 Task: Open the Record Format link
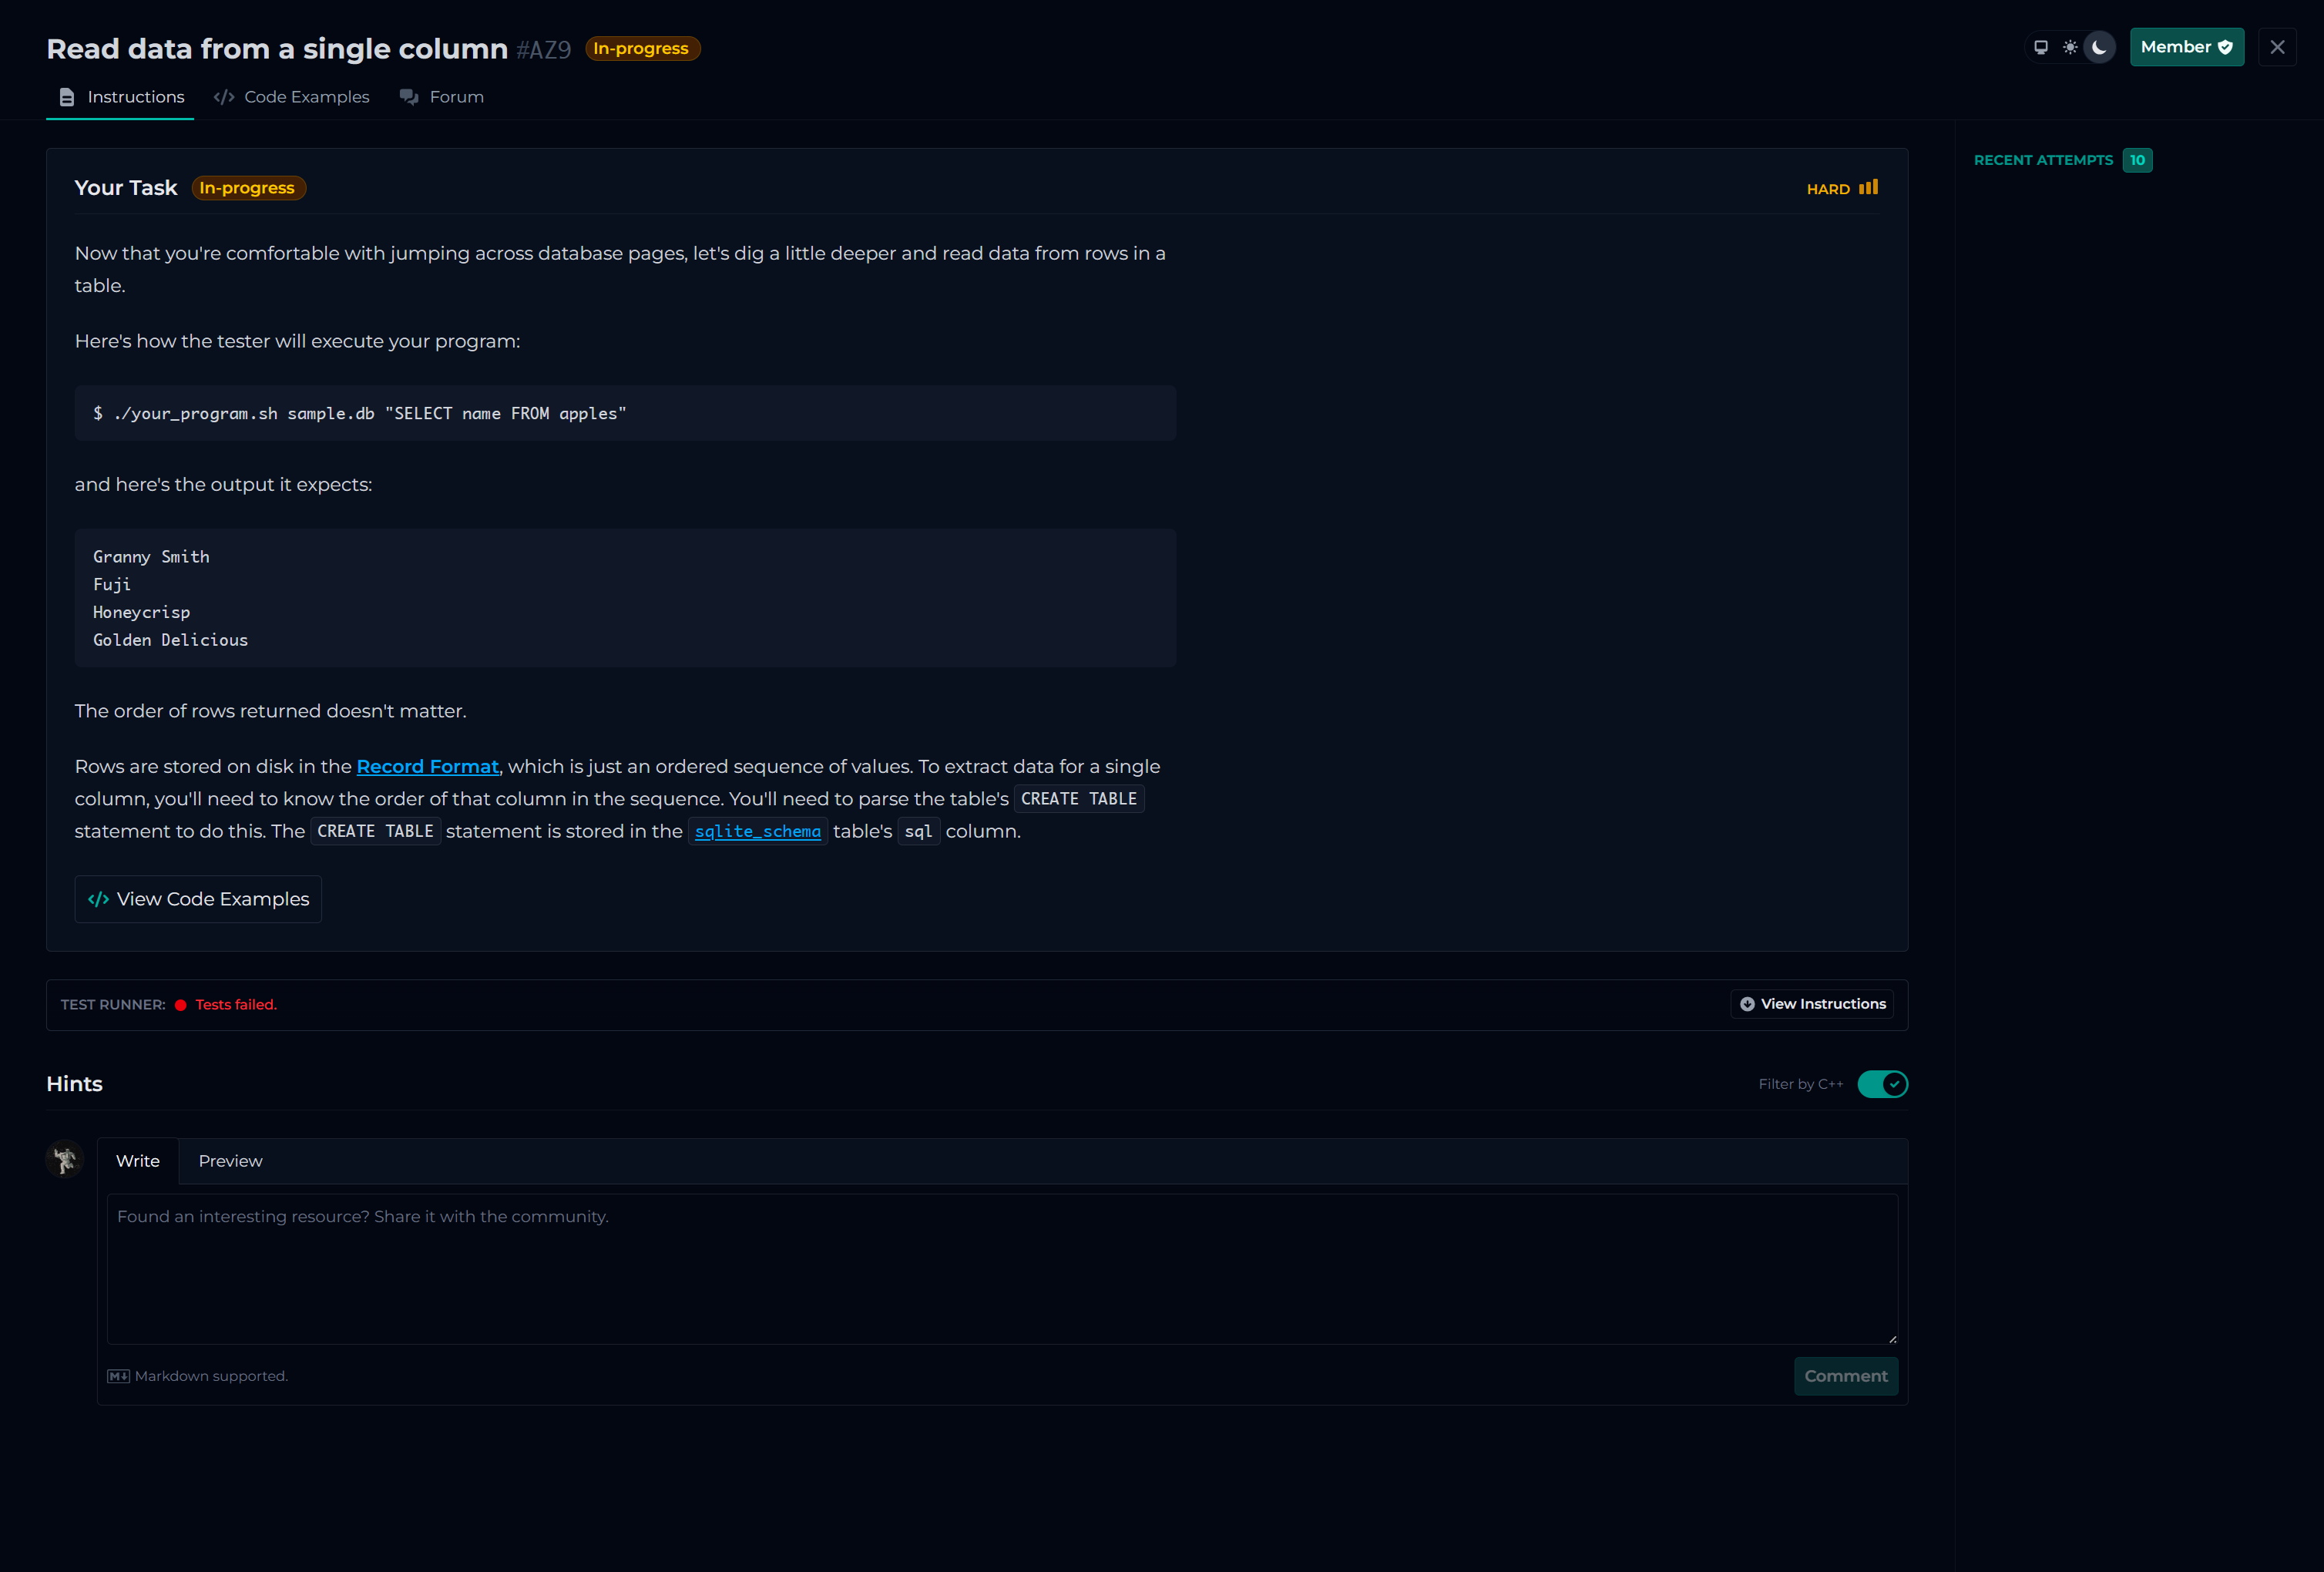(427, 766)
